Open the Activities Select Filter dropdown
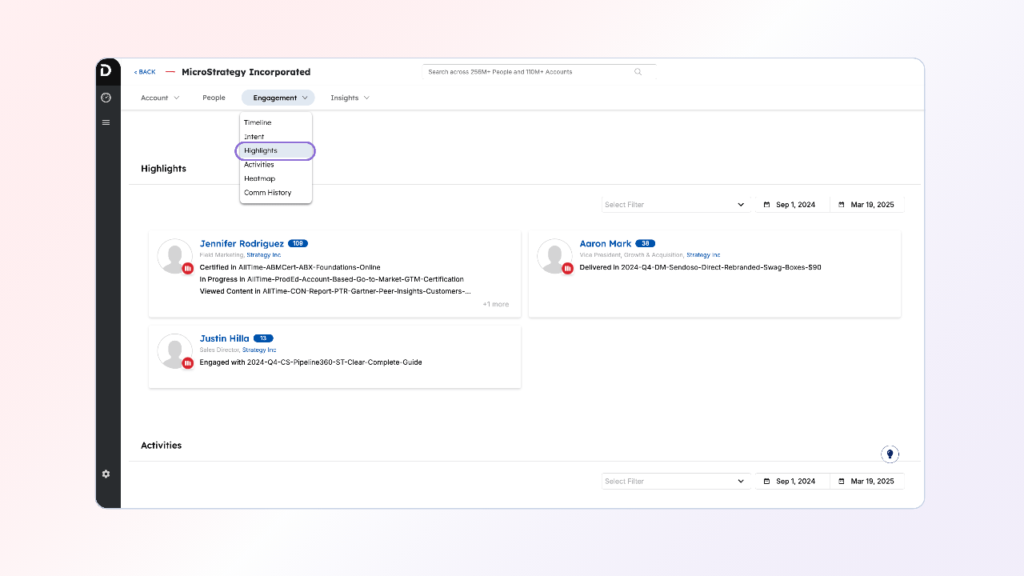Image resolution: width=1024 pixels, height=576 pixels. [674, 481]
